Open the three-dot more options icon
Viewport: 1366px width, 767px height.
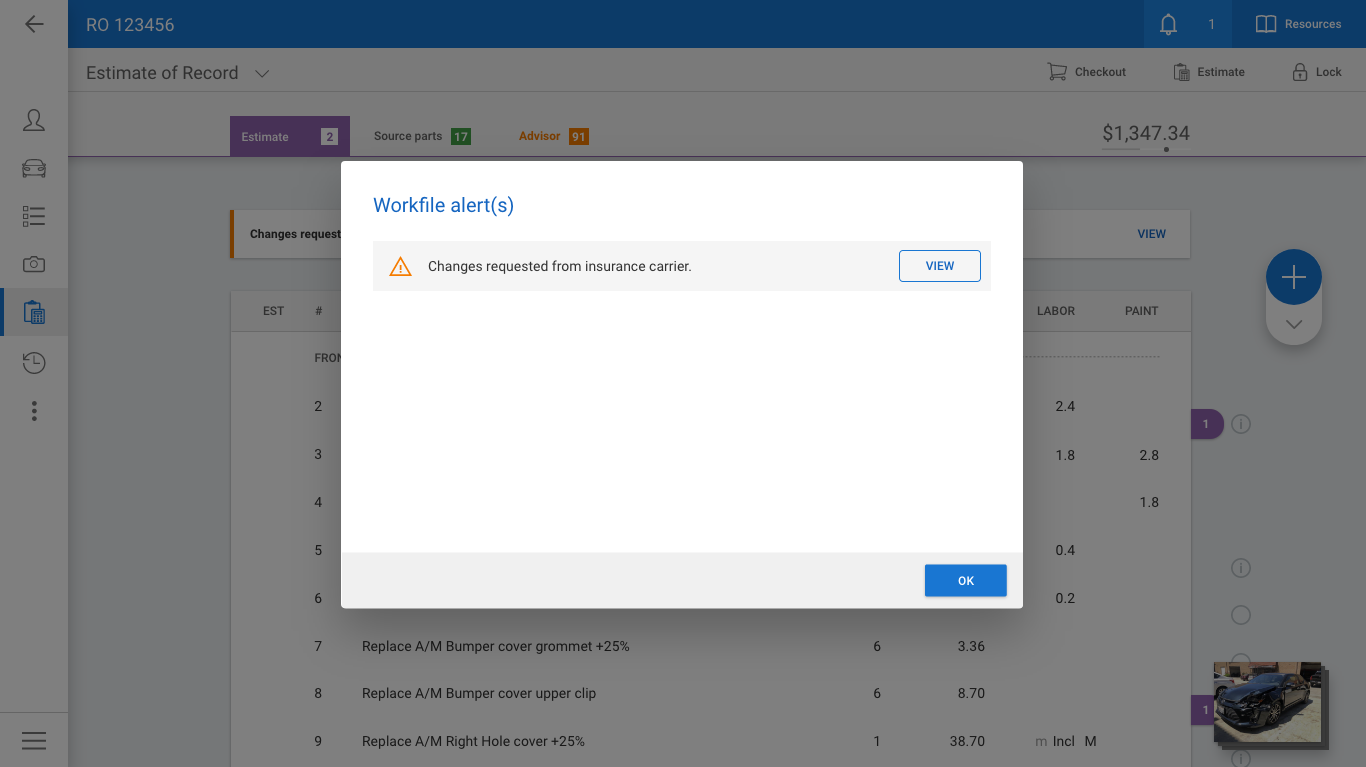coord(34,411)
